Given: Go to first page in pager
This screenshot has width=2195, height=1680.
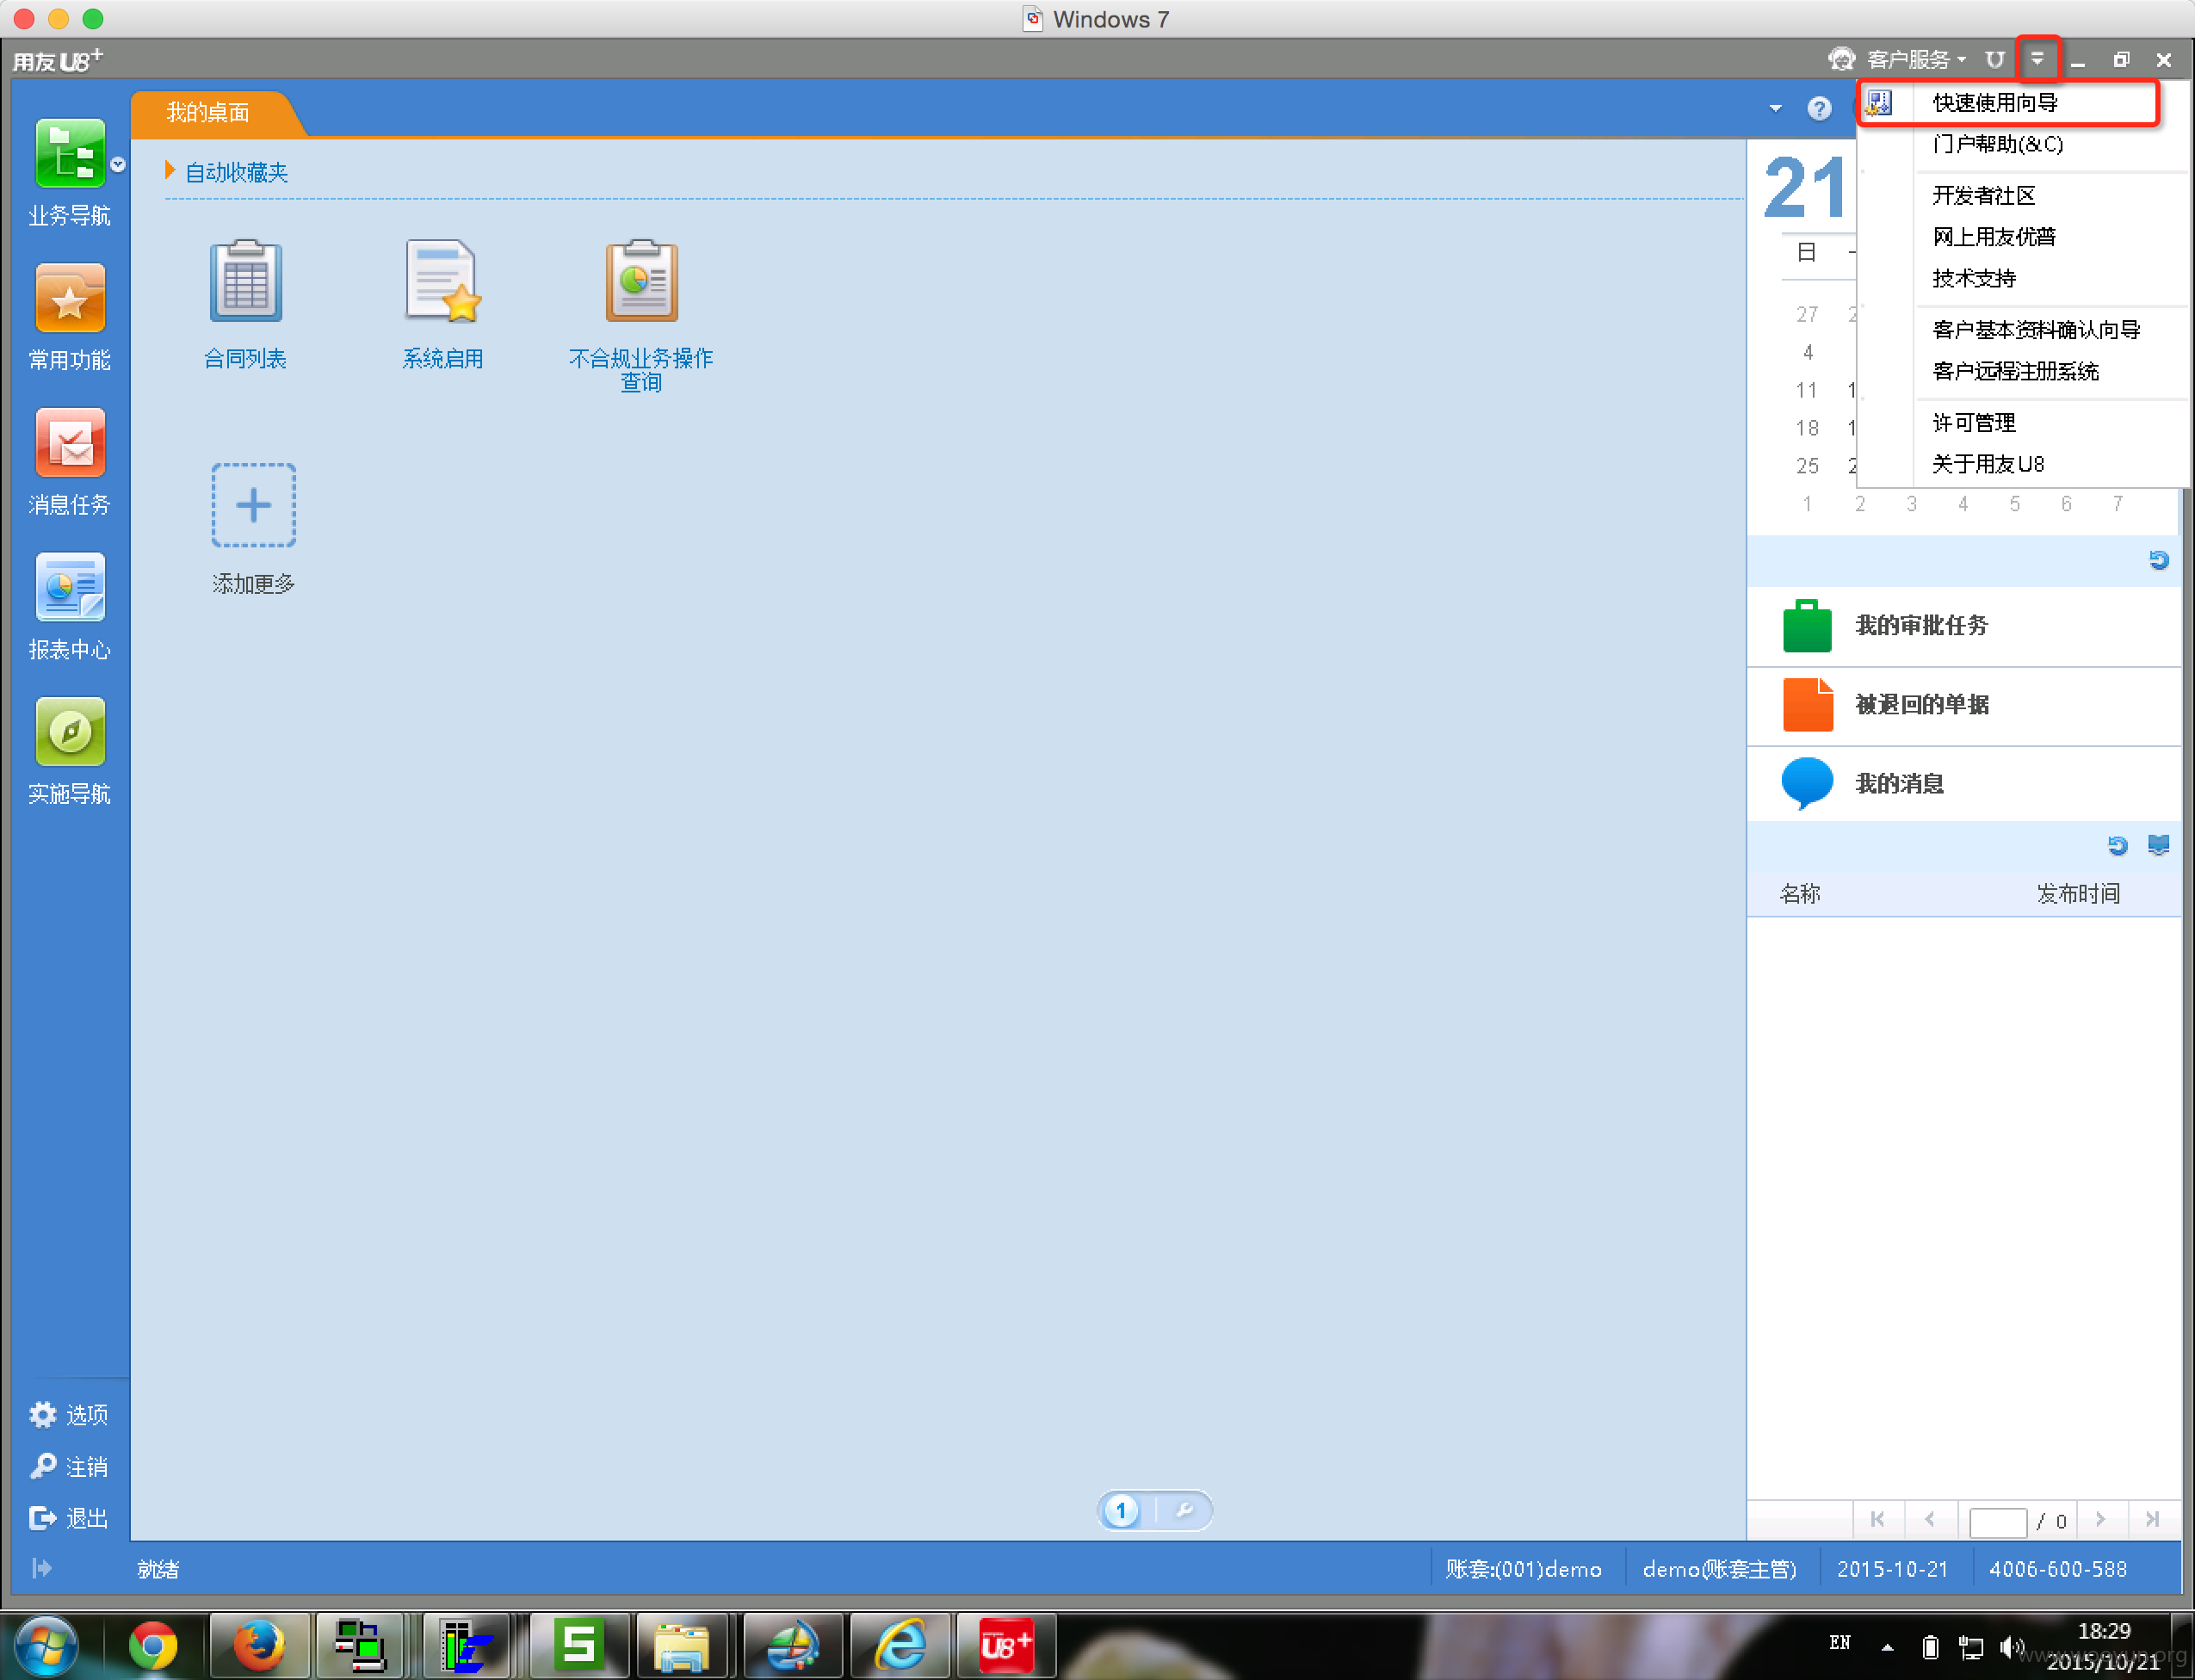Looking at the screenshot, I should [x=1877, y=1520].
